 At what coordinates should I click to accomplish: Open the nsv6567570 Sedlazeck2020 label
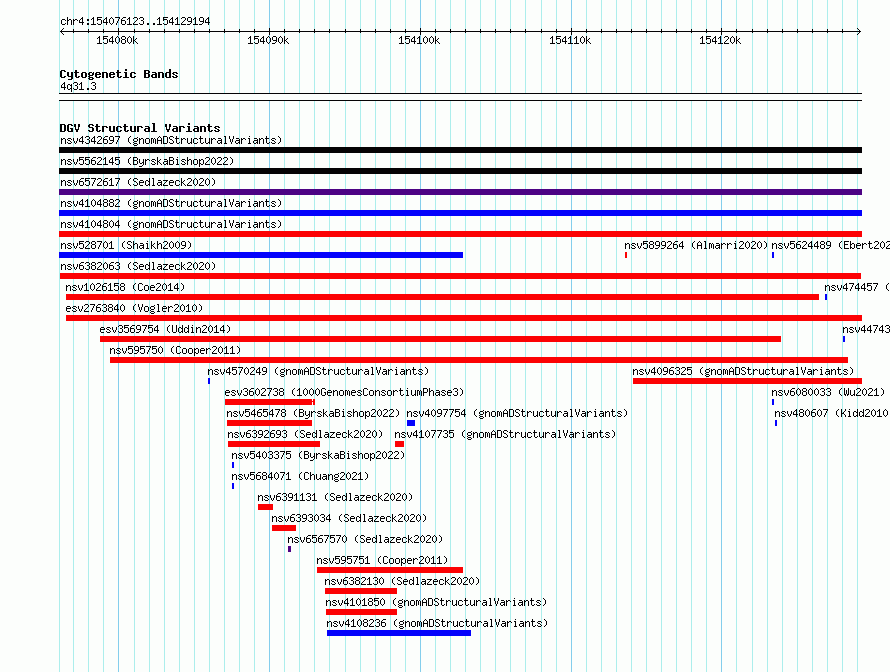[x=365, y=539]
